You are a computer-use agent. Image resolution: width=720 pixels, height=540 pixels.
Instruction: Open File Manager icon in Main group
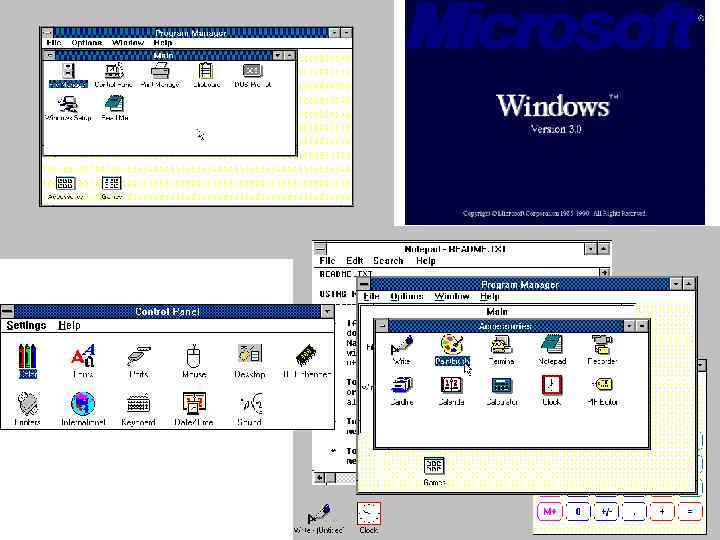point(68,75)
